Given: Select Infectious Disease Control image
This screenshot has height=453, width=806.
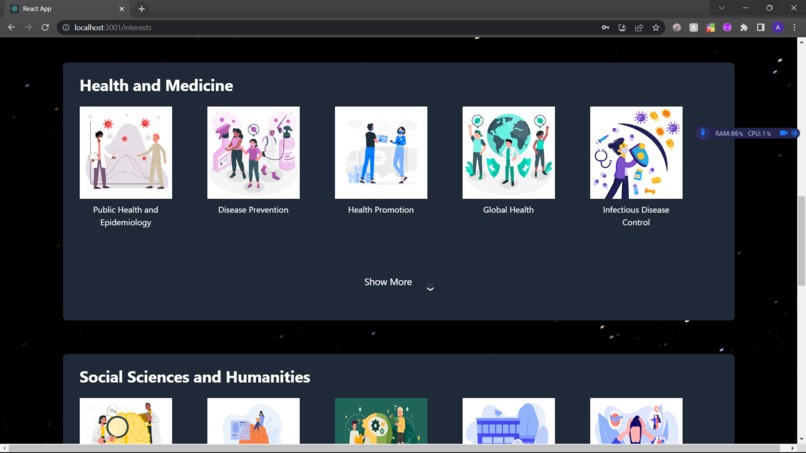Looking at the screenshot, I should click(636, 153).
